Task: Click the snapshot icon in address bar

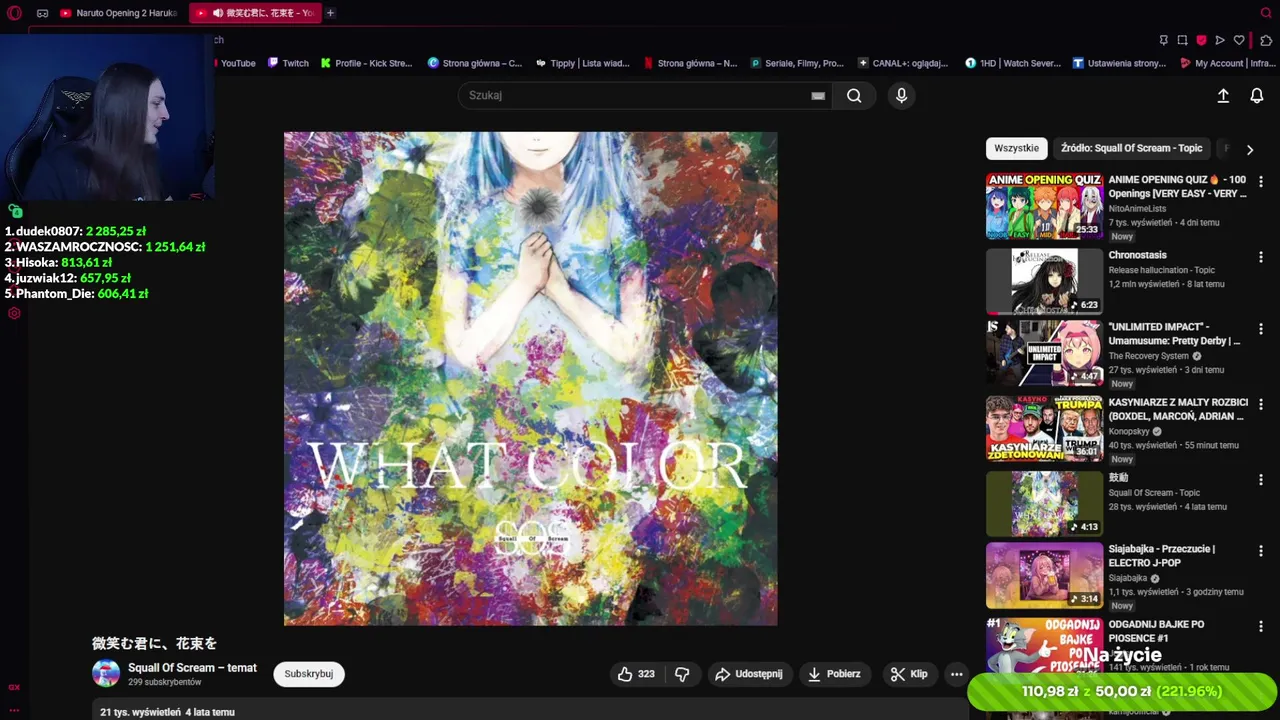Action: (1182, 40)
